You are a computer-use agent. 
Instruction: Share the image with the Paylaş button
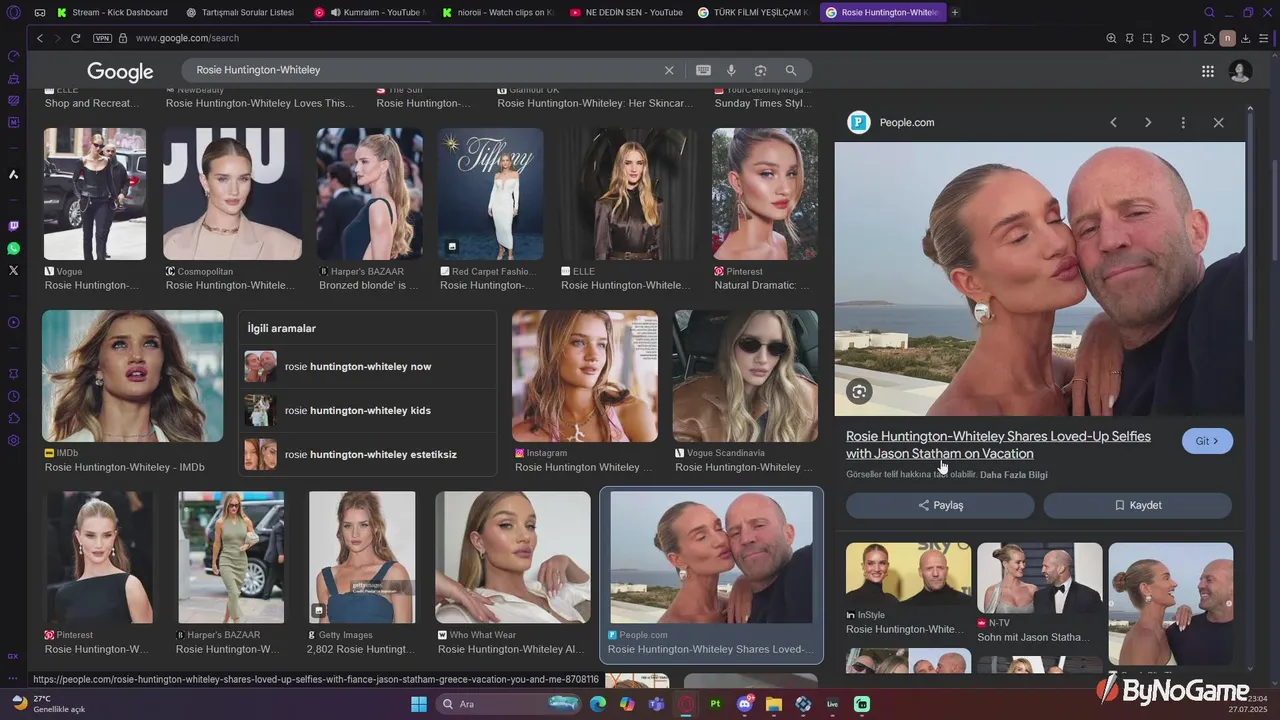[940, 505]
